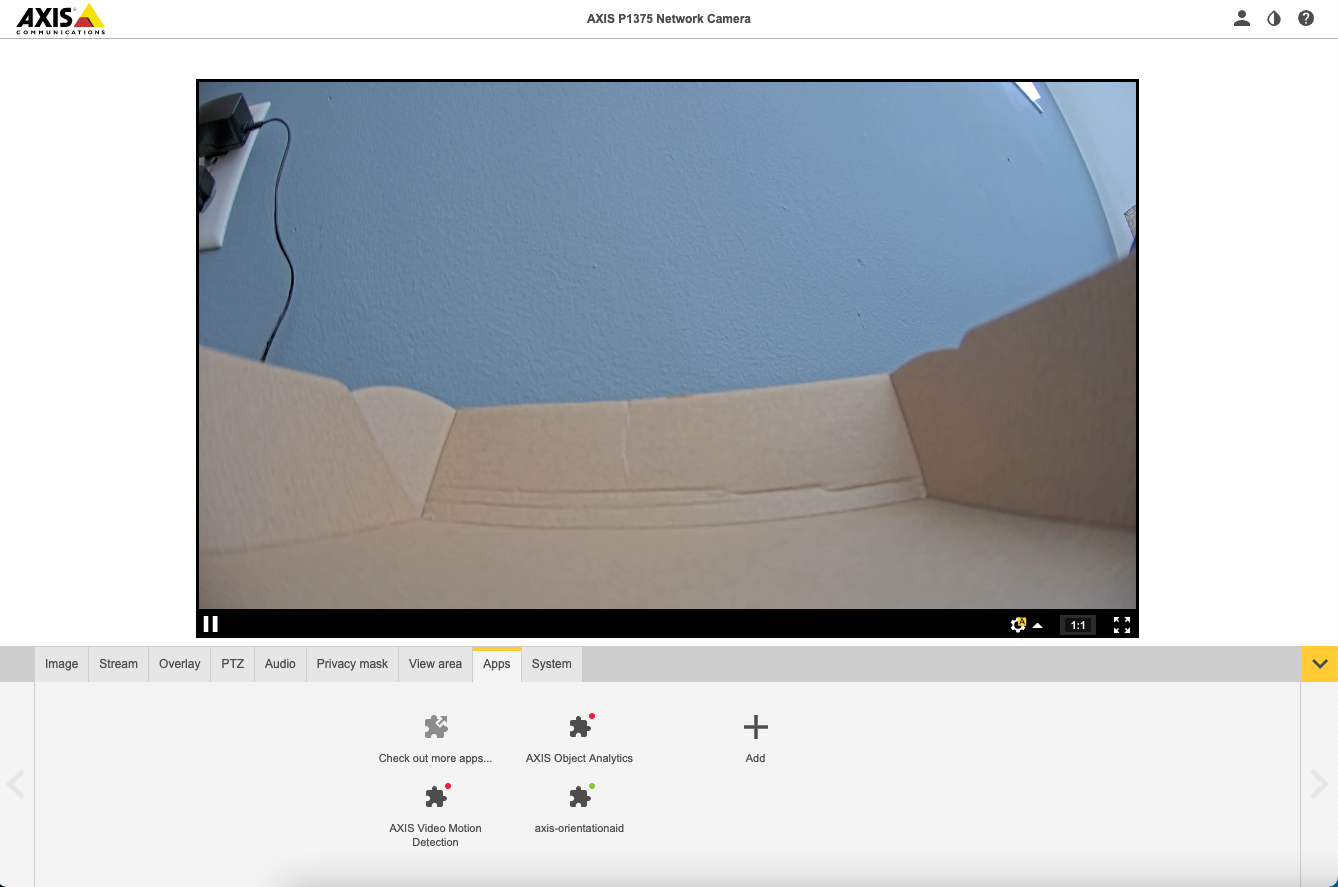Open the user account menu icon
The height and width of the screenshot is (887, 1338).
point(1242,18)
